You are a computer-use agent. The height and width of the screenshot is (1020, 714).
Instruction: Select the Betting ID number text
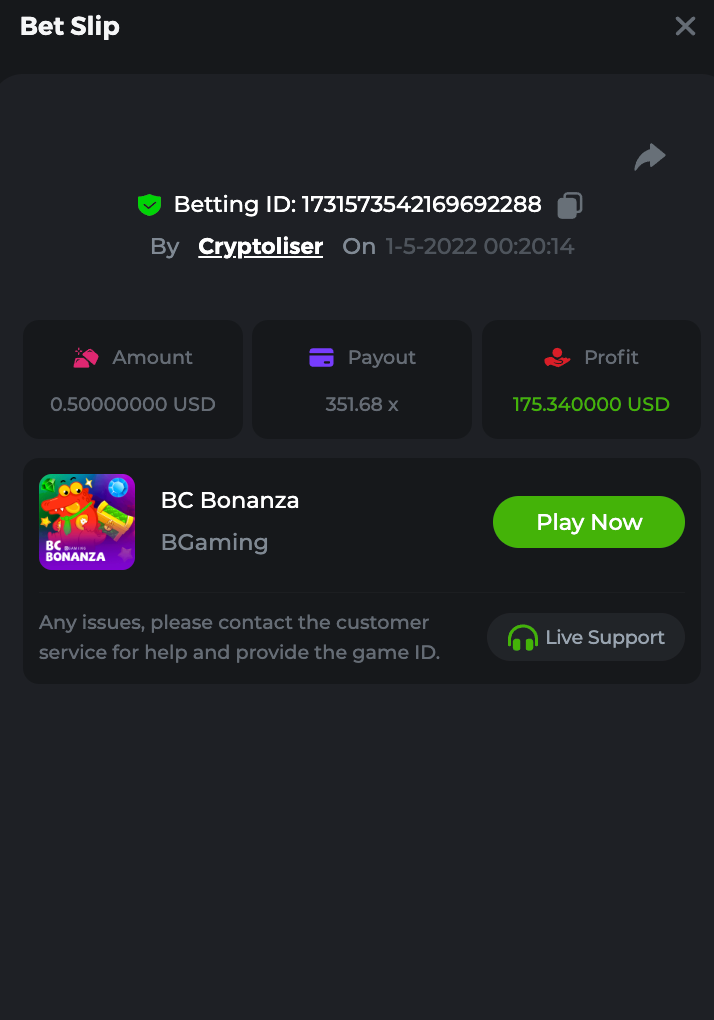421,205
